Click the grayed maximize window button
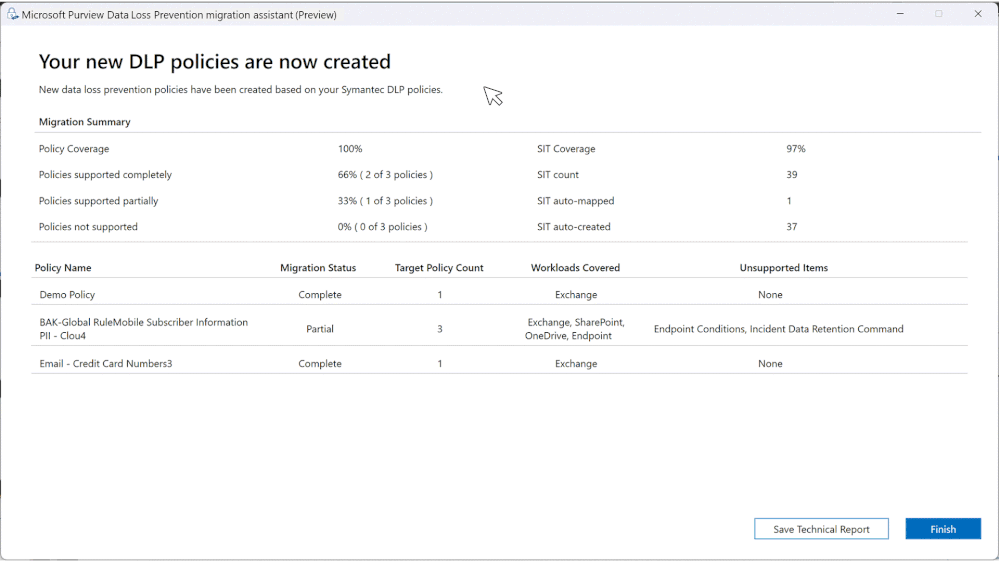This screenshot has height=562, width=999. (x=938, y=13)
